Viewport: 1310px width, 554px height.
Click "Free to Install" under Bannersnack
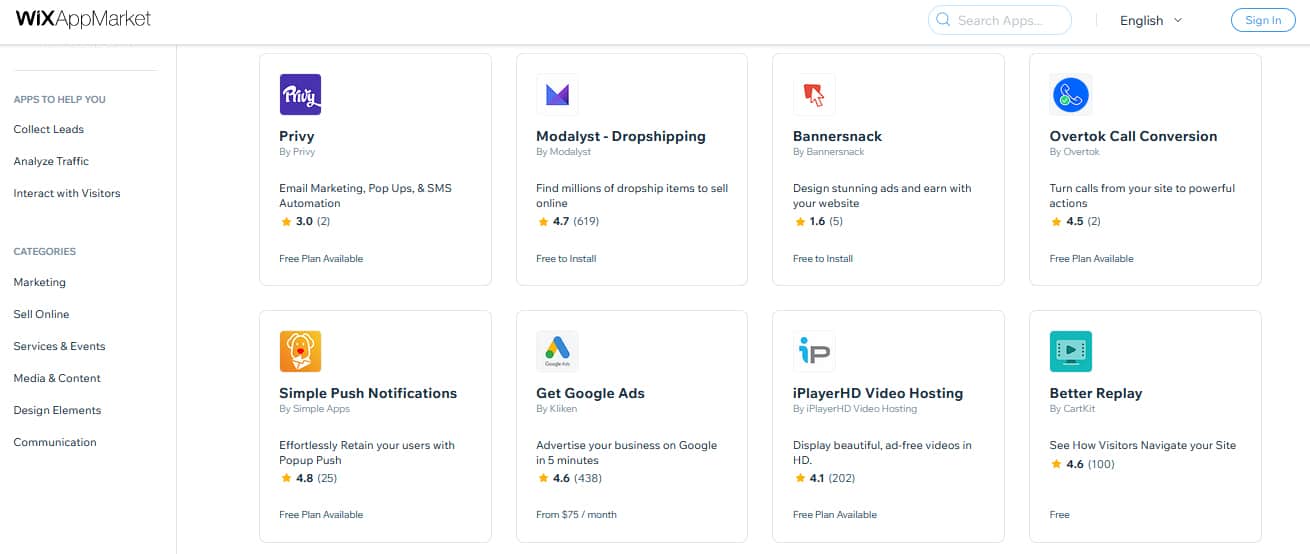(x=823, y=258)
